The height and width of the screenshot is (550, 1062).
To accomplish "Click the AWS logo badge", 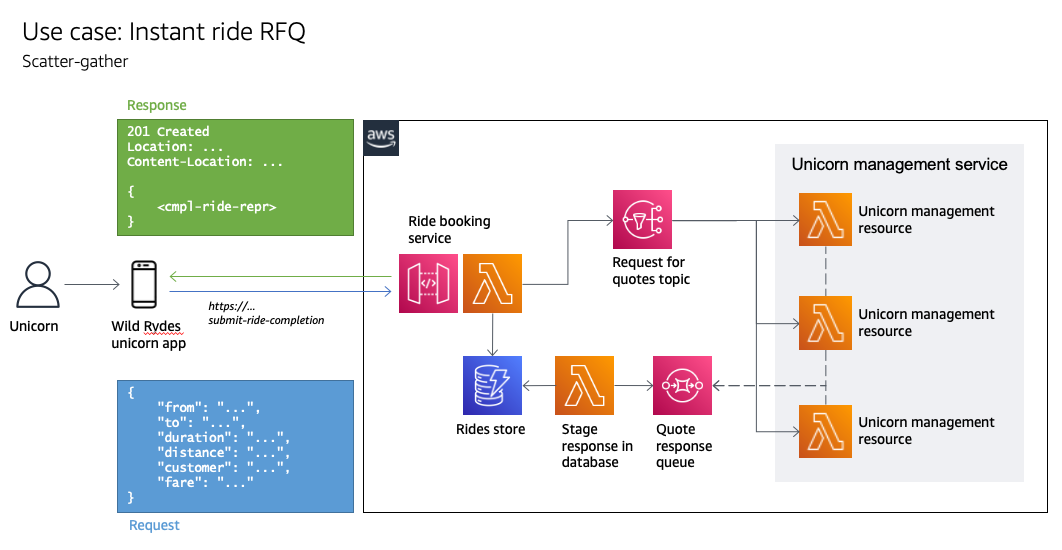I will (x=381, y=138).
